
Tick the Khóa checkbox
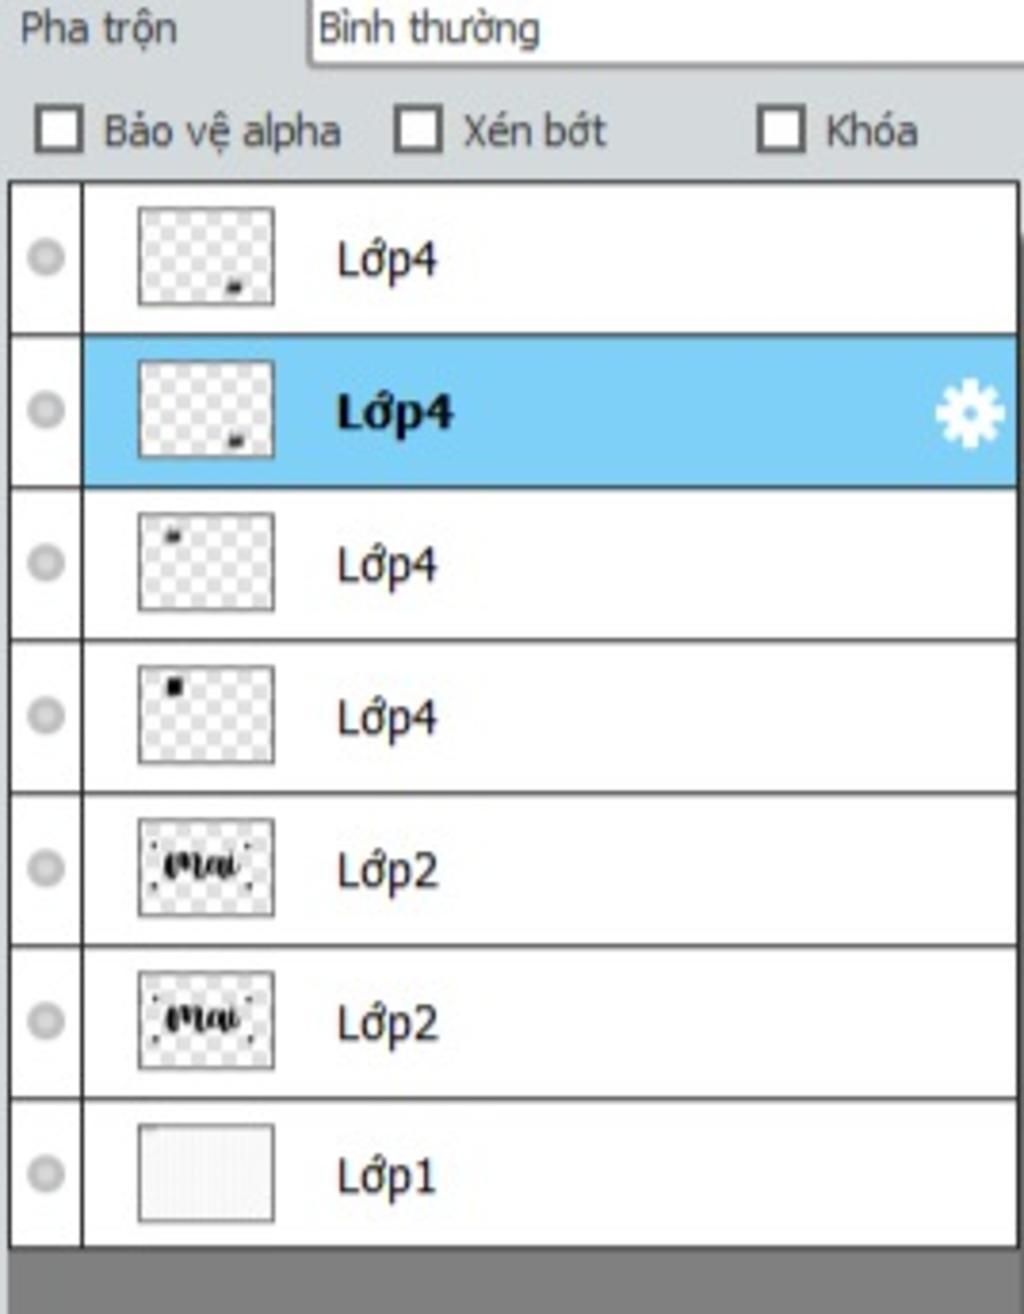click(x=781, y=130)
